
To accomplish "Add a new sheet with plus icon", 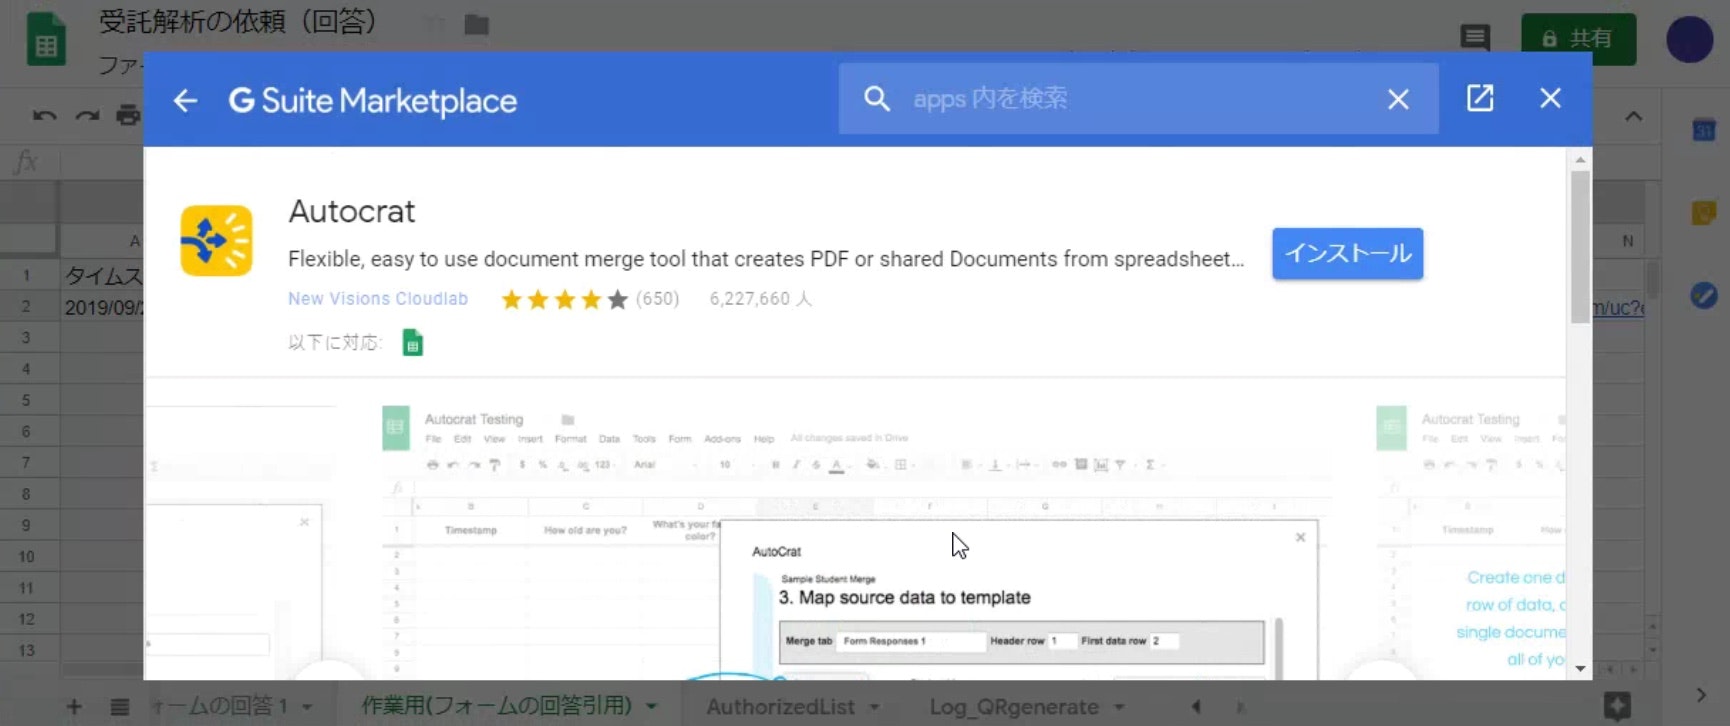I will pyautogui.click(x=74, y=707).
